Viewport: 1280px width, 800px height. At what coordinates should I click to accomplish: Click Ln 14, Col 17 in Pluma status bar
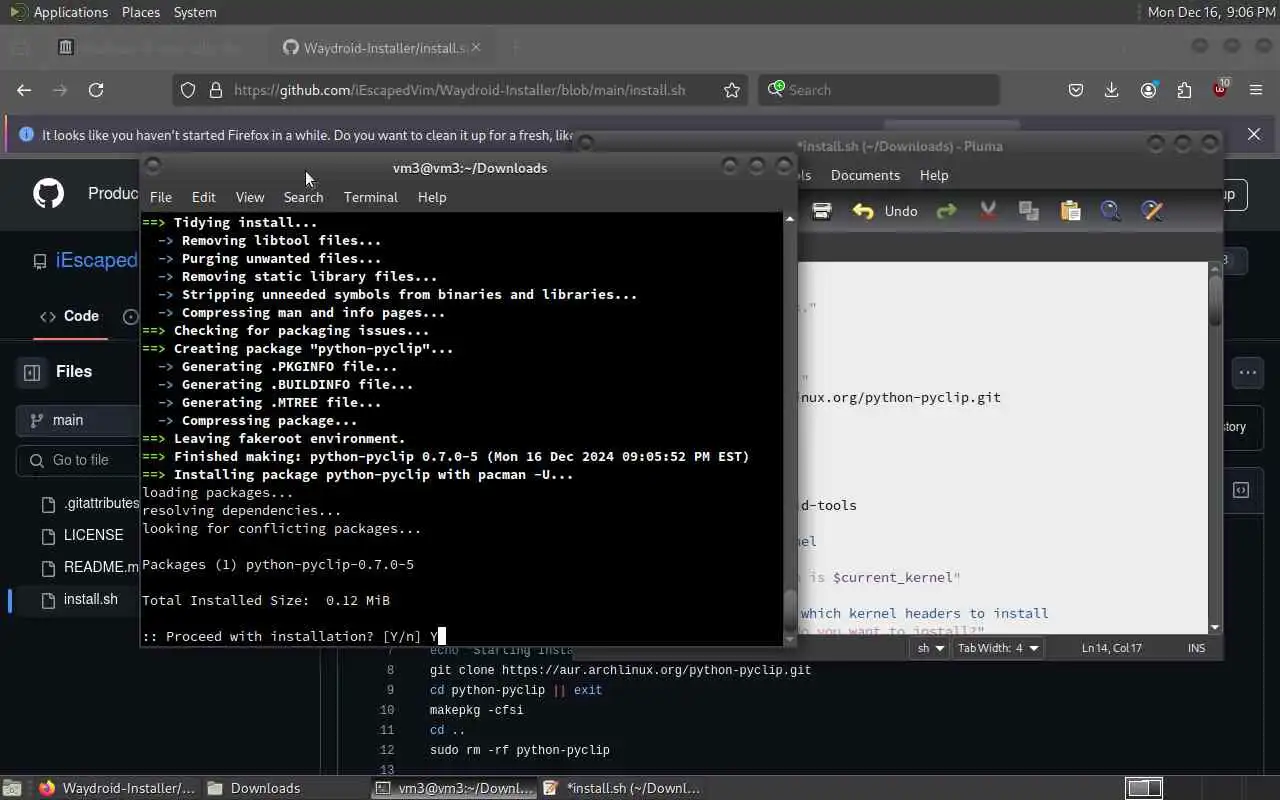pos(1112,648)
